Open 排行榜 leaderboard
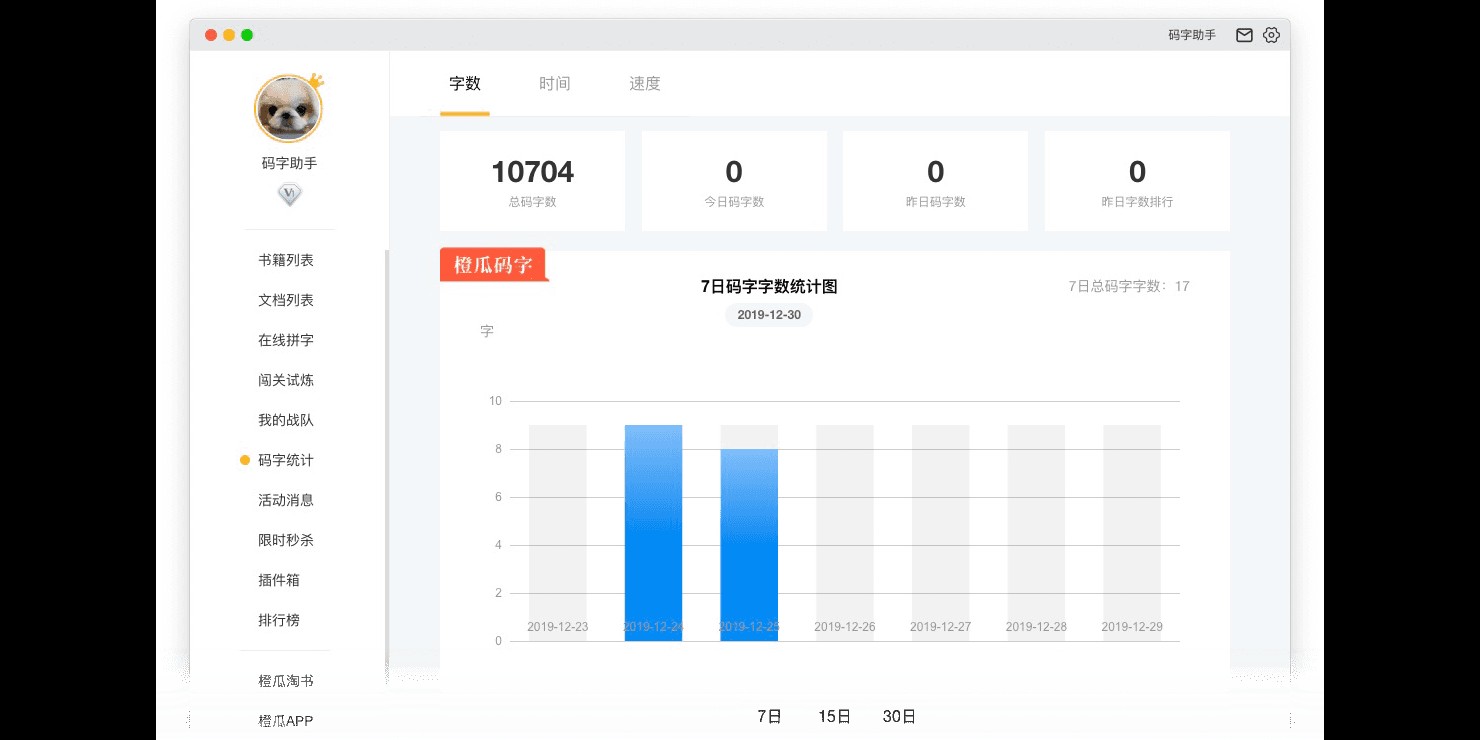1480x740 pixels. (279, 620)
